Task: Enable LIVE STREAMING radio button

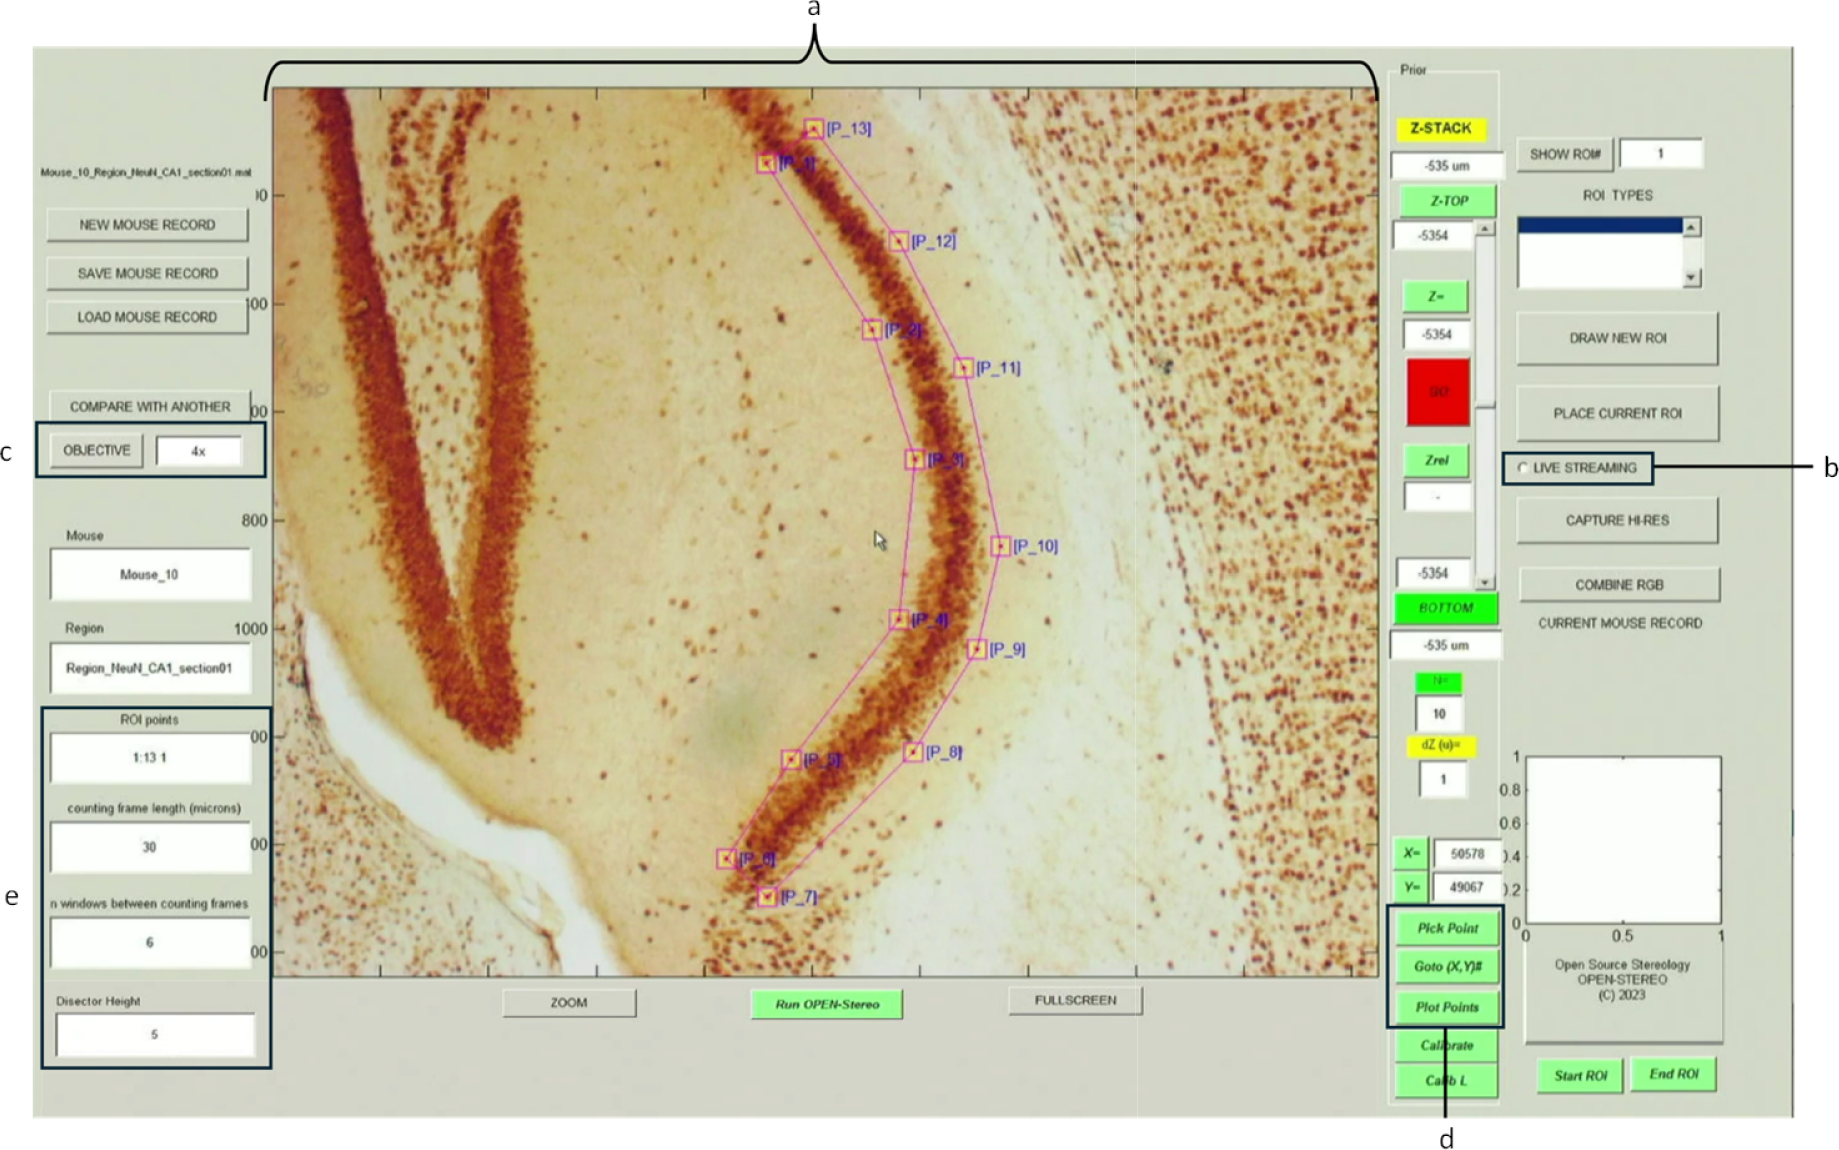Action: 1523,468
